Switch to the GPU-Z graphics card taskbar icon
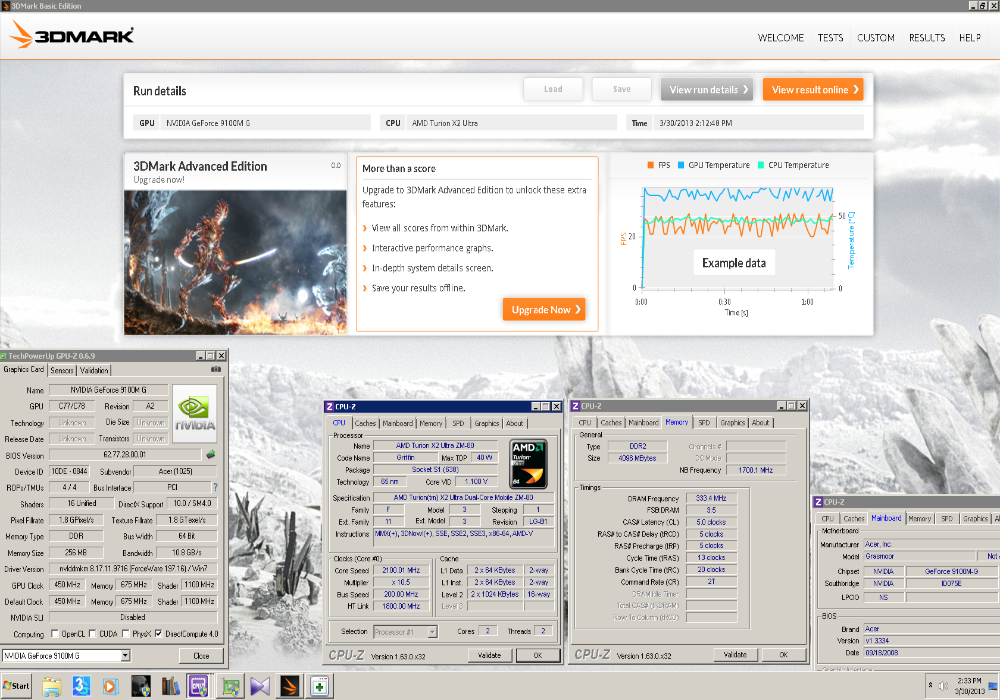The image size is (1000, 700). coord(230,686)
